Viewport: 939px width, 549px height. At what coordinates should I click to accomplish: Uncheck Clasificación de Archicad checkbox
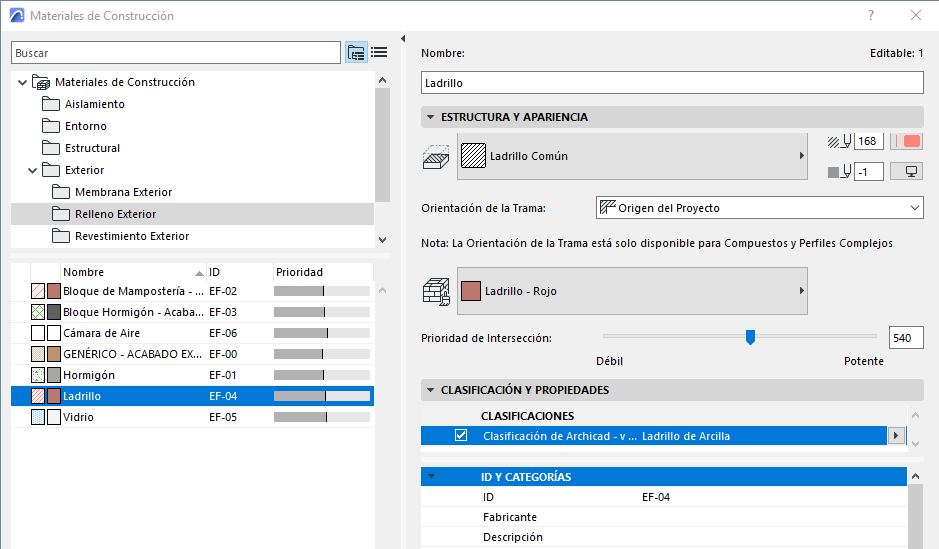point(461,435)
